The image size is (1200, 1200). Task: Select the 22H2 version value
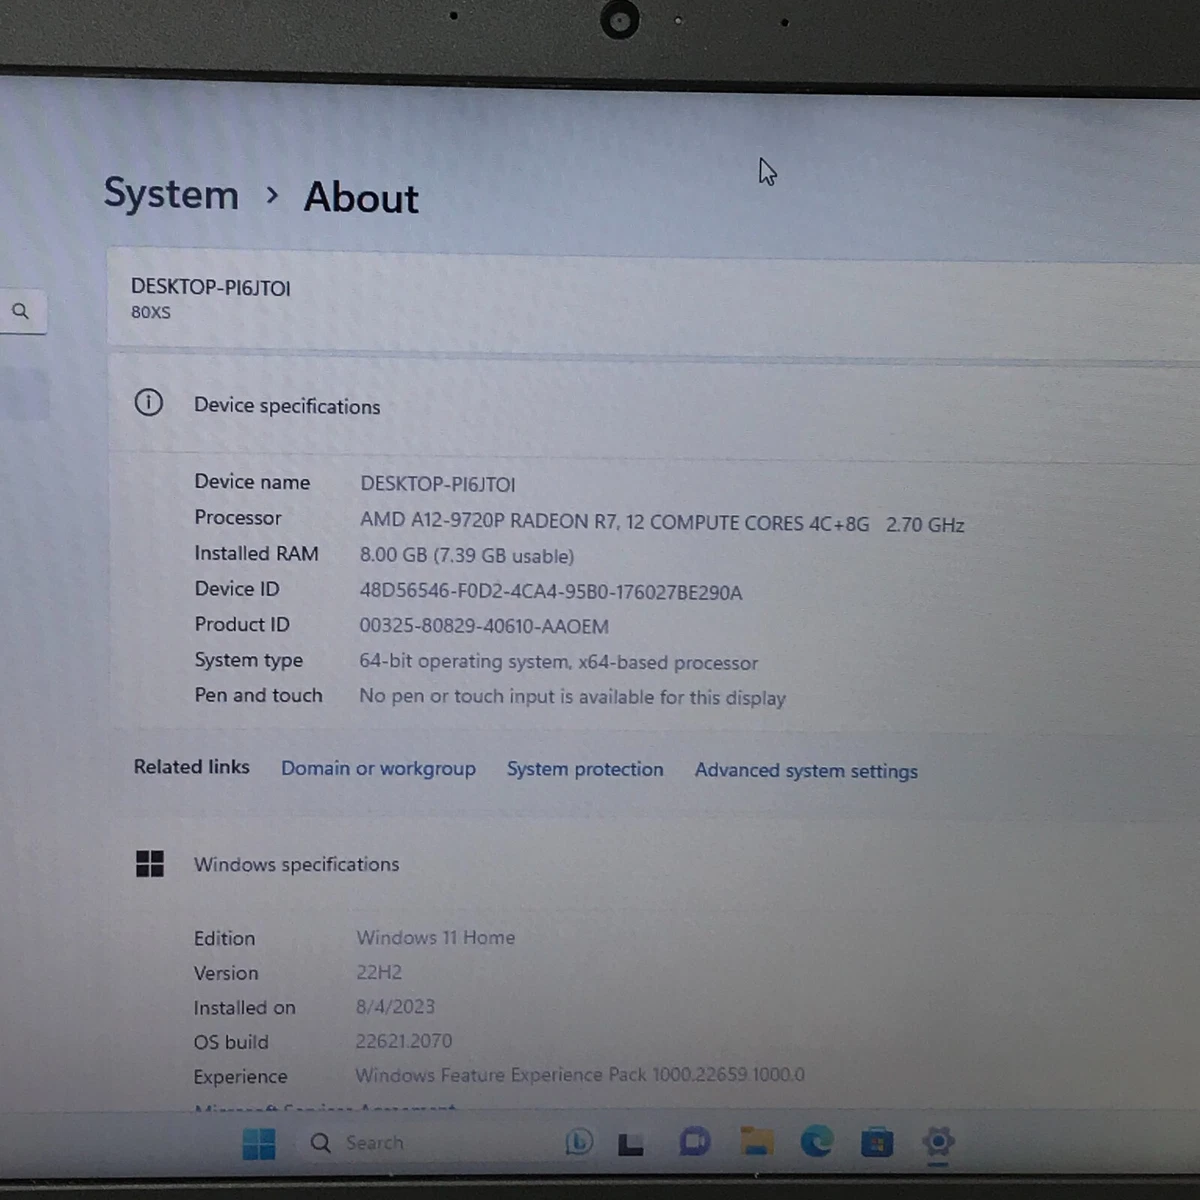(x=379, y=972)
